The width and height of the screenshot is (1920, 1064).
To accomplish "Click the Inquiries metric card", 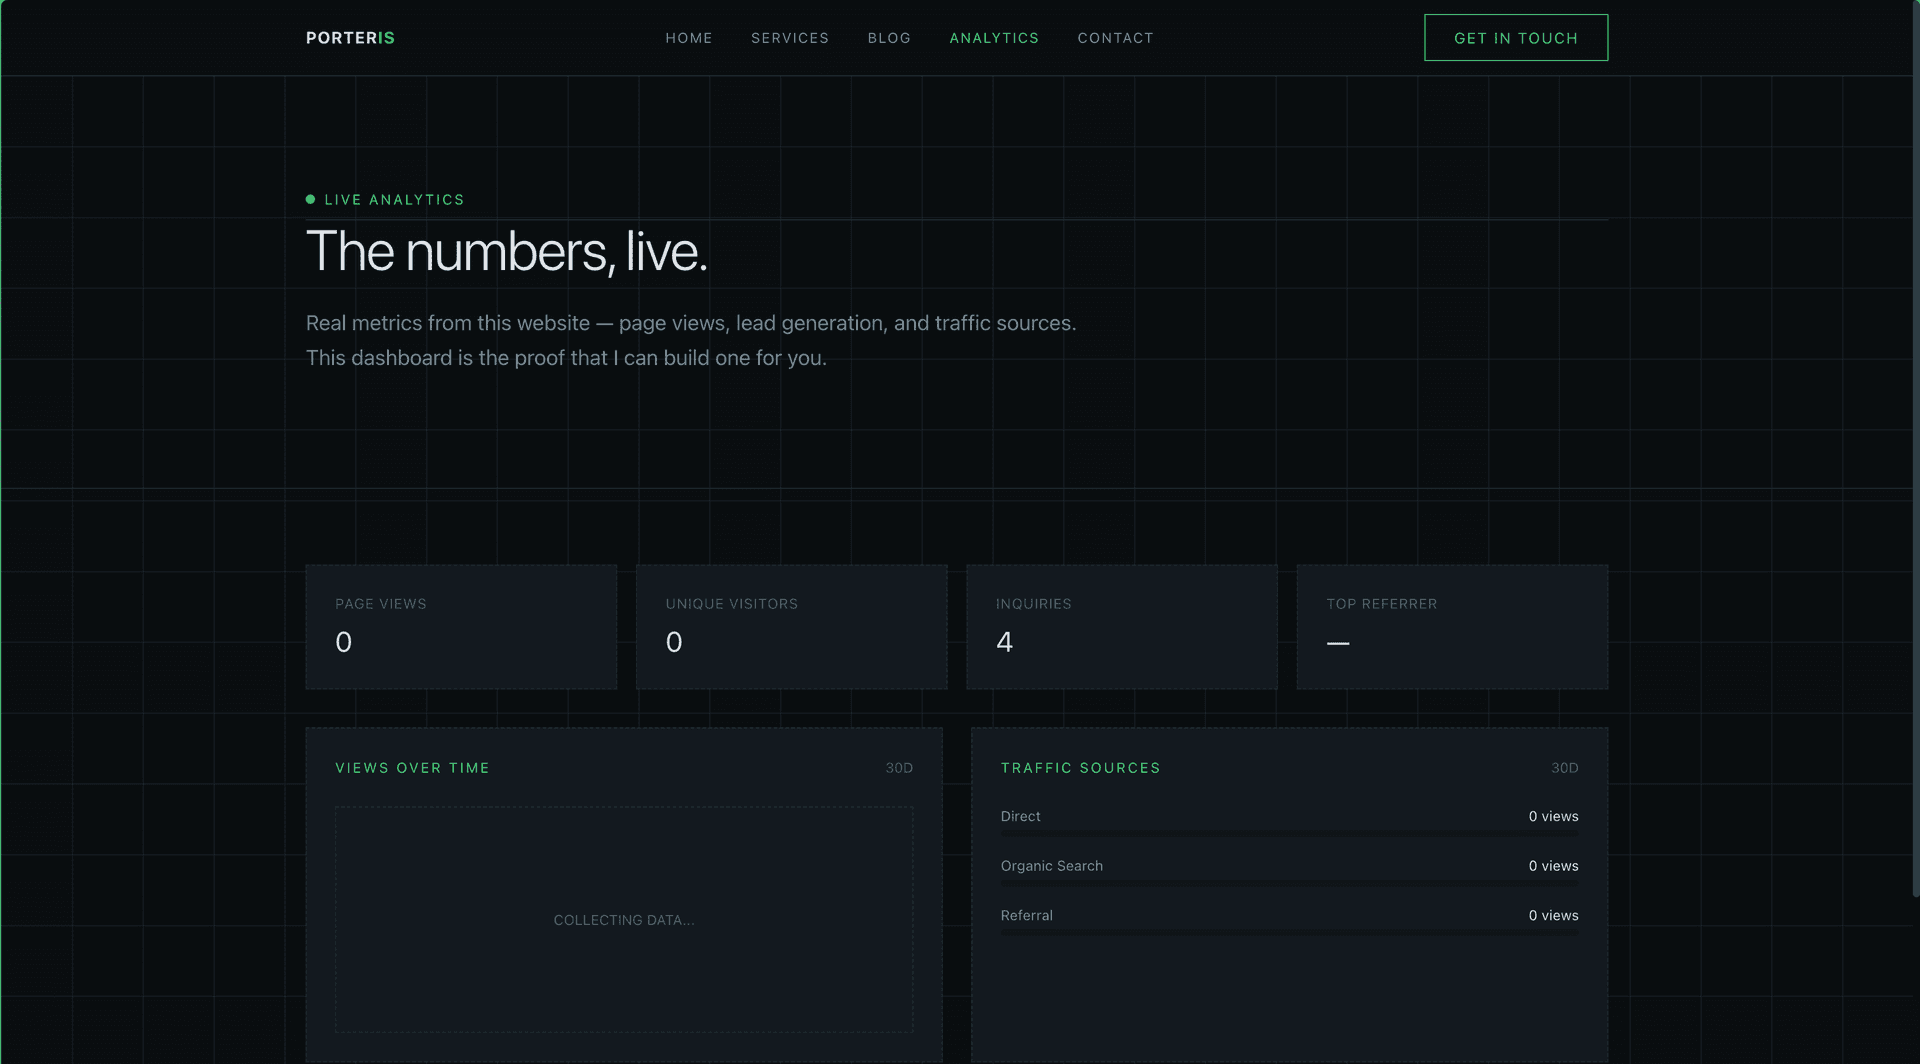I will 1121,626.
